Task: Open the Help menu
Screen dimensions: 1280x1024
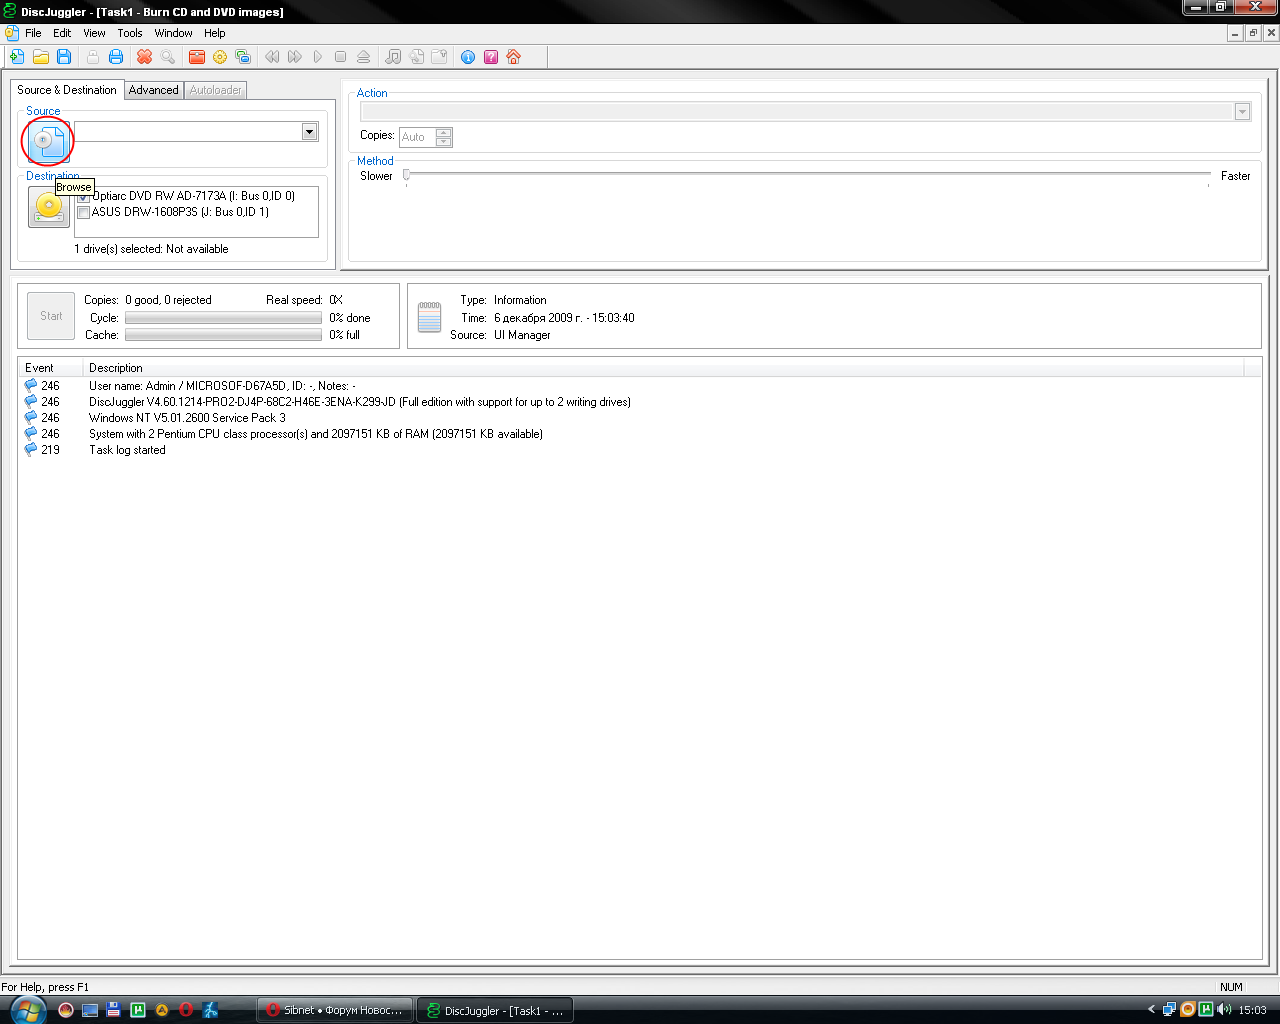Action: pos(215,33)
